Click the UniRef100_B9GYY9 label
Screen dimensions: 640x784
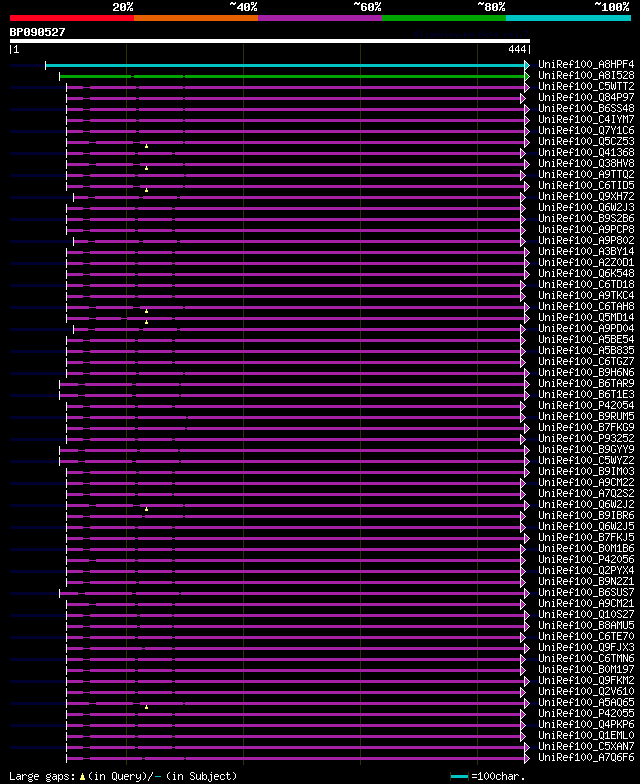tap(586, 450)
